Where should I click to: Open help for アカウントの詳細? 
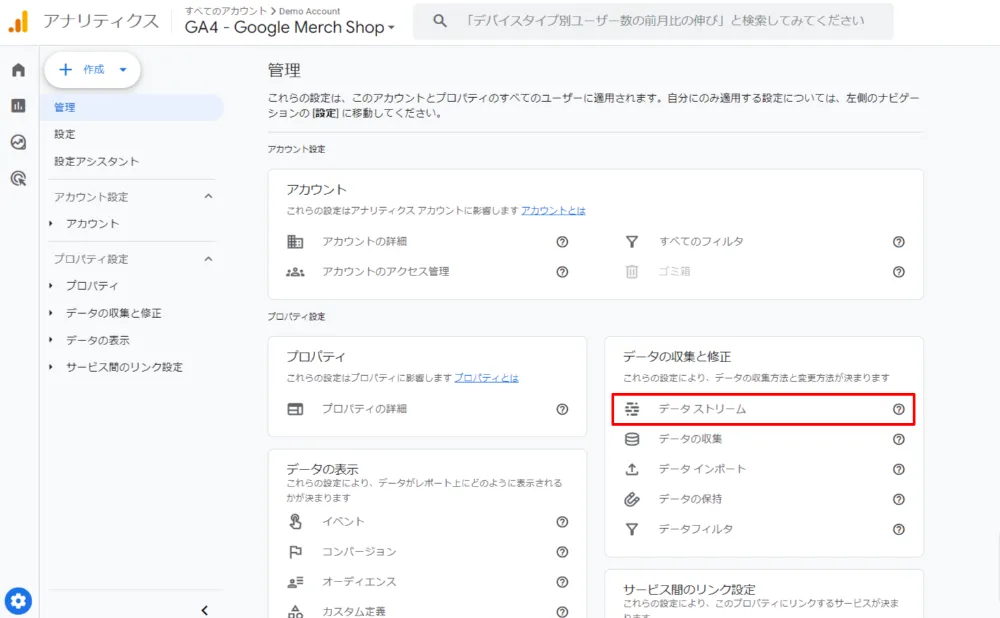[562, 242]
